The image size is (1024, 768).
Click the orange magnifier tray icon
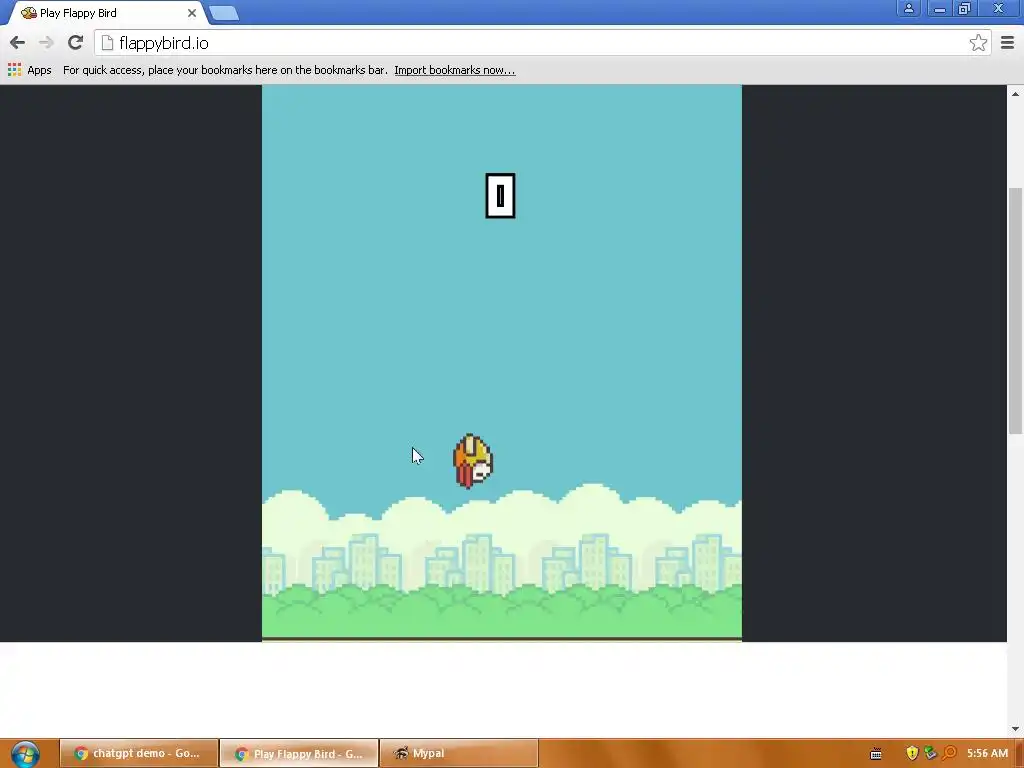(x=950, y=754)
